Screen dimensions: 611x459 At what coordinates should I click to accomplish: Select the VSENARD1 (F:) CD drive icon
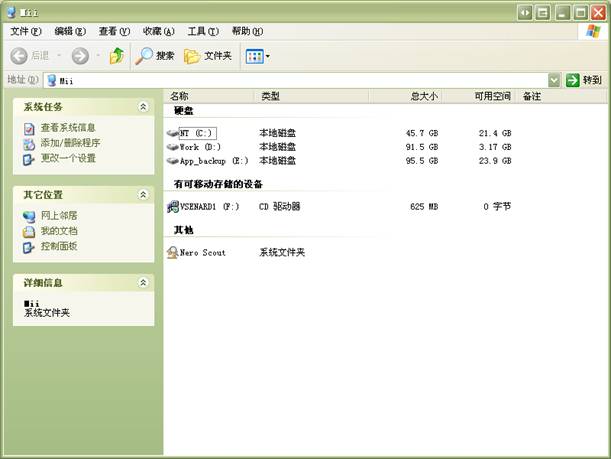tap(173, 207)
